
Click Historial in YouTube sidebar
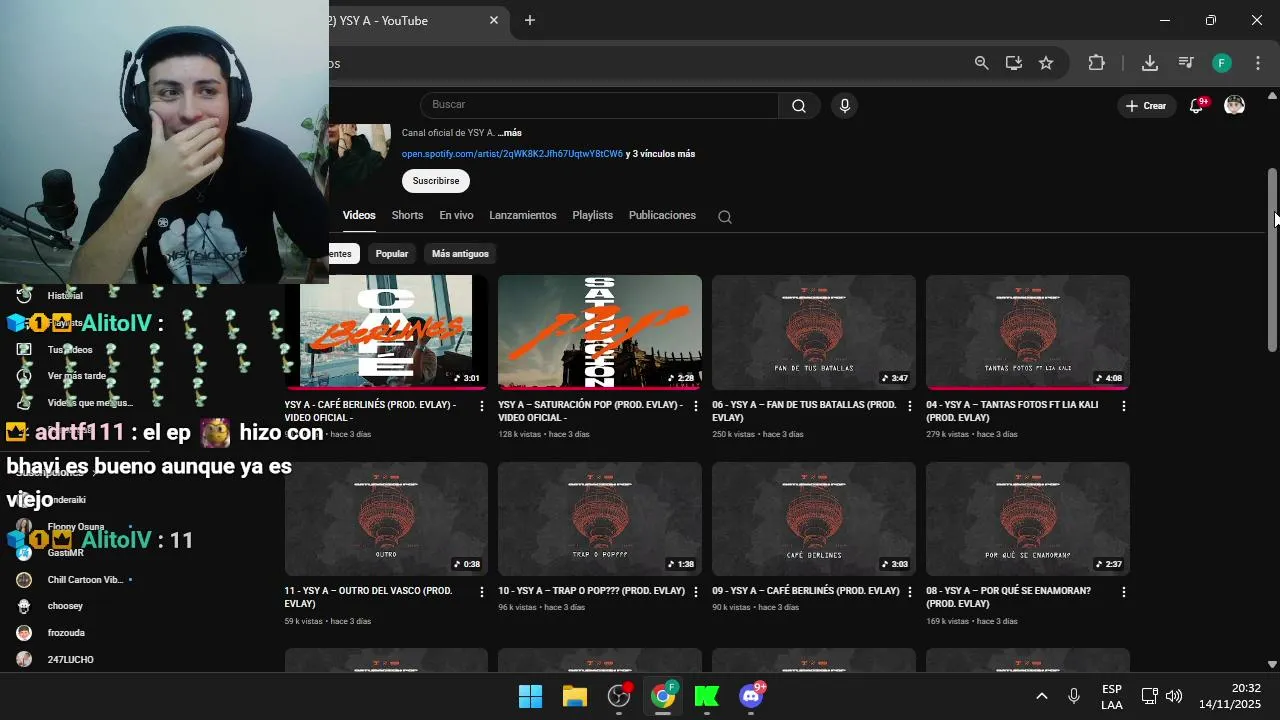[65, 296]
